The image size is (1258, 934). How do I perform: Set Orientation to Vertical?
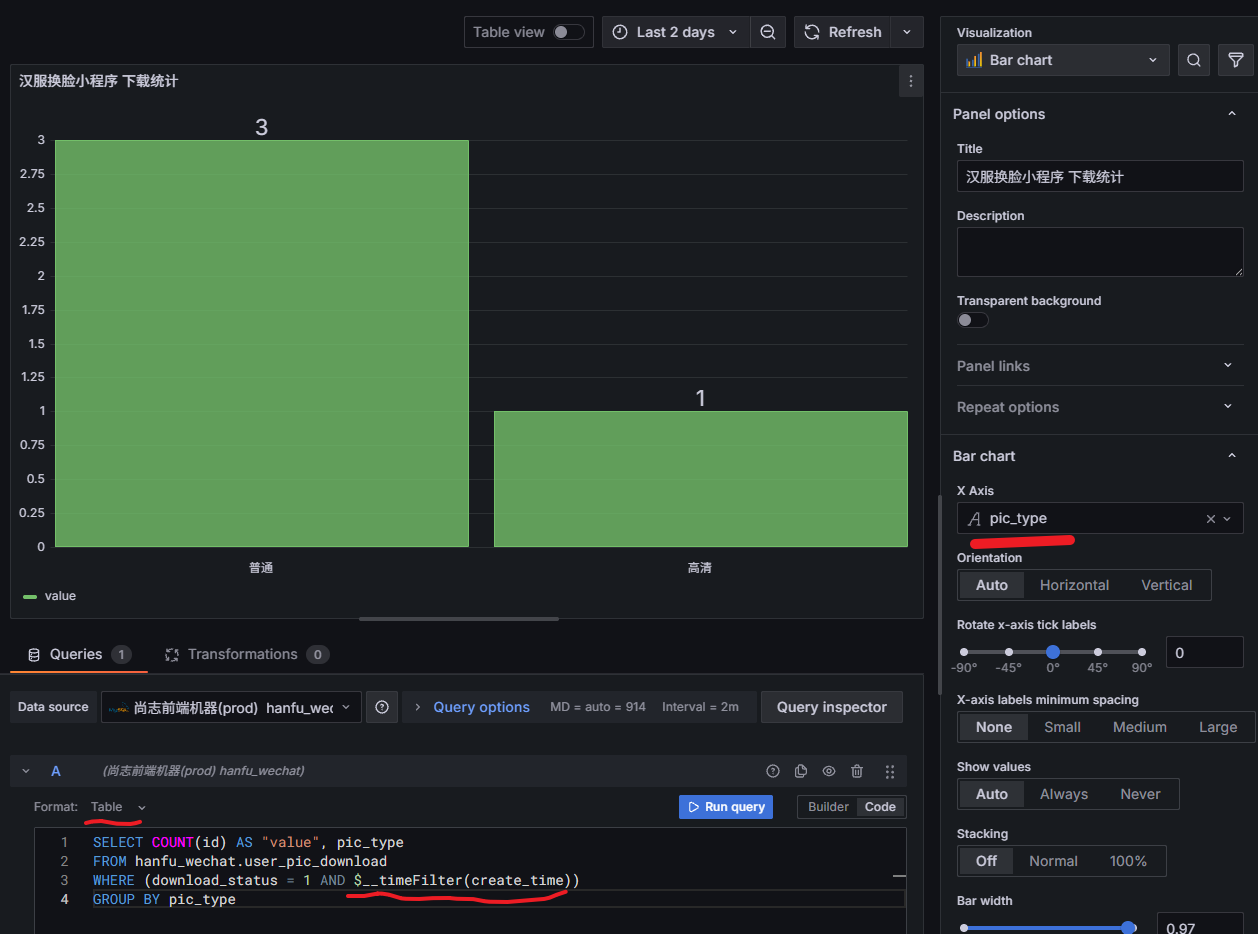click(x=1167, y=585)
